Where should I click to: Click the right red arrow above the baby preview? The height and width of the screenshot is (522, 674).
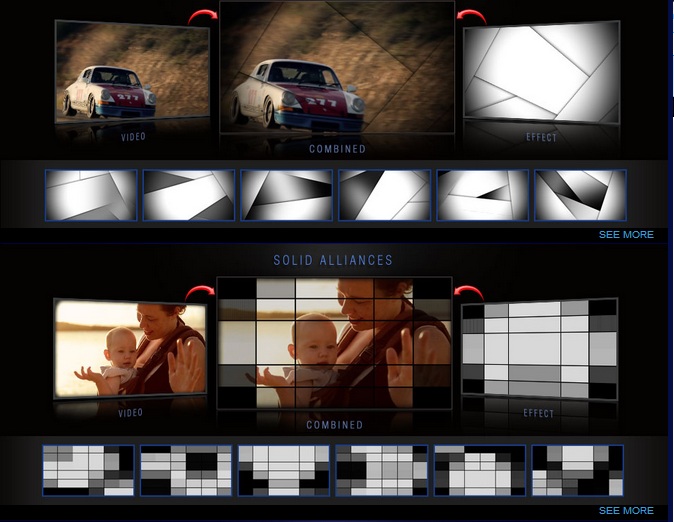pos(468,293)
